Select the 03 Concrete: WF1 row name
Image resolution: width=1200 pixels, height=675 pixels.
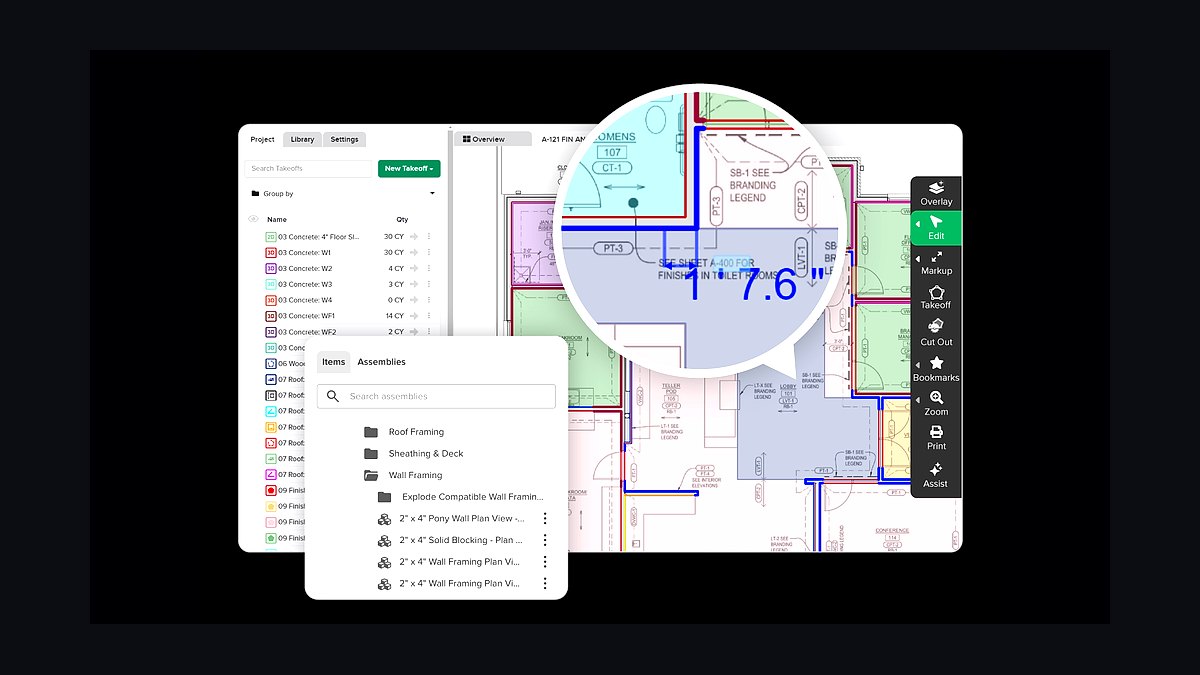click(x=307, y=316)
